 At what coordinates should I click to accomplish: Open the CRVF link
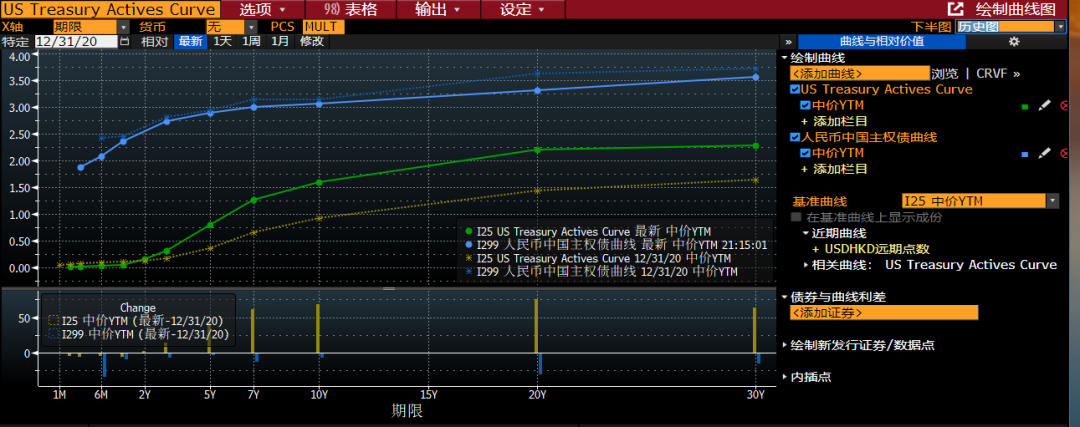[991, 74]
